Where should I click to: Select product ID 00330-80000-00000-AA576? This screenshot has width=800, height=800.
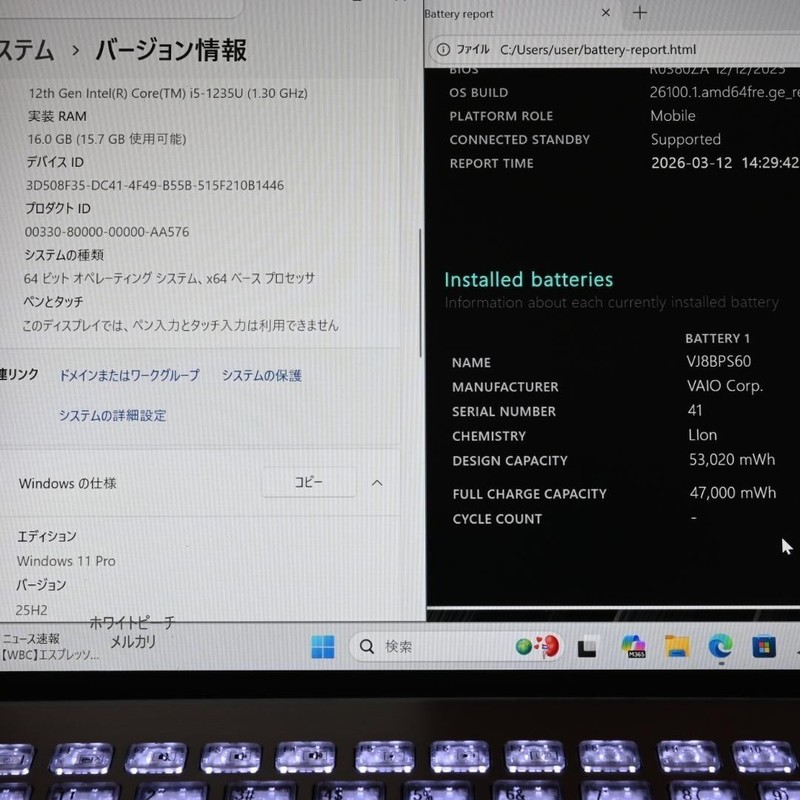click(x=107, y=232)
